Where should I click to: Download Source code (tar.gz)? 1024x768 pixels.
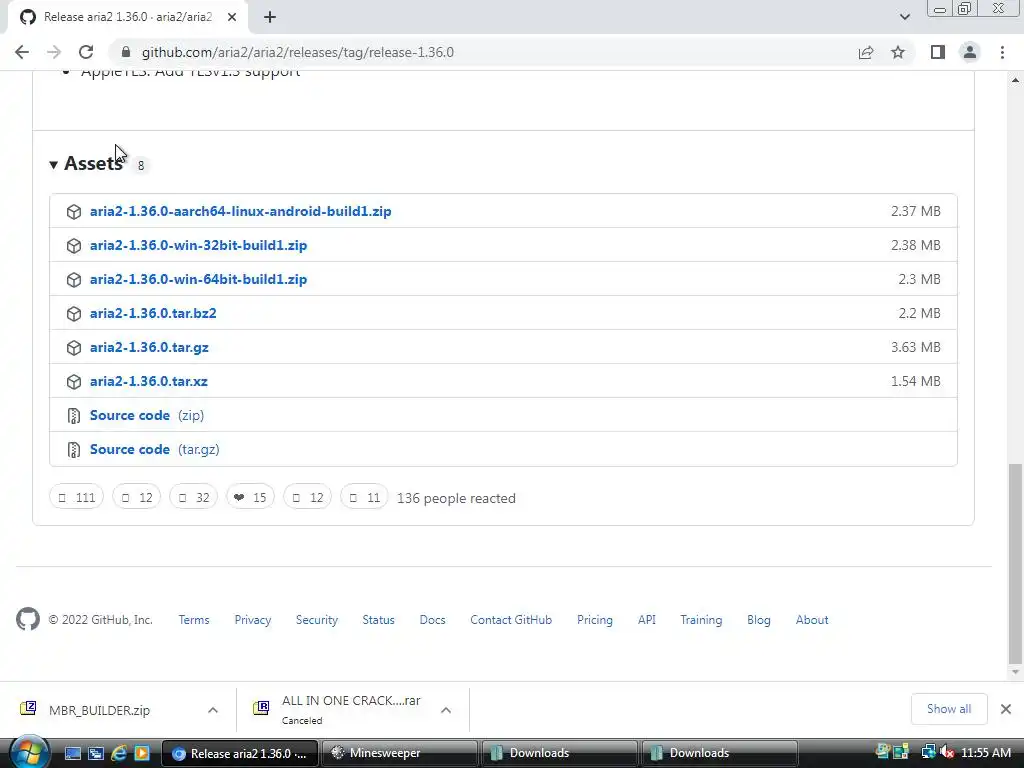(154, 449)
